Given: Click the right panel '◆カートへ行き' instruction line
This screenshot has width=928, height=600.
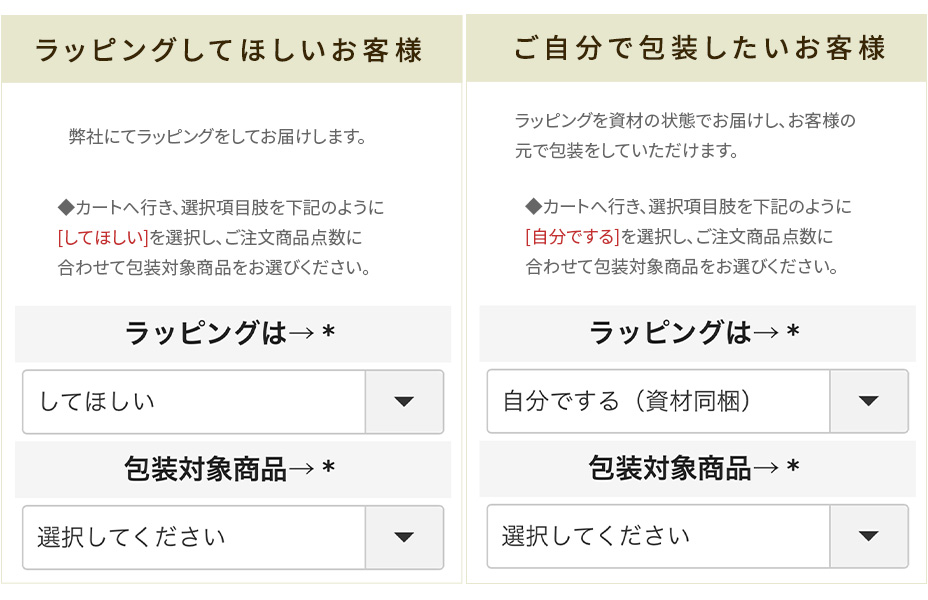Looking at the screenshot, I should click(688, 207).
